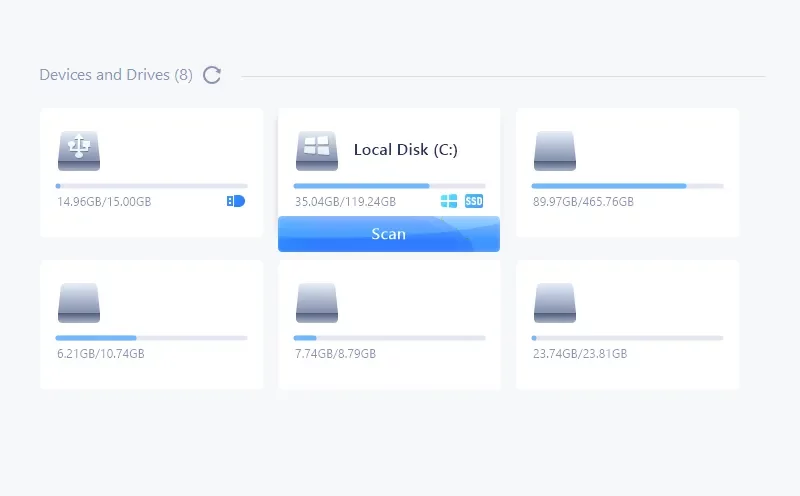The width and height of the screenshot is (800, 496).
Task: Click the small Windows badge on Local Disk (C:)
Action: [449, 201]
